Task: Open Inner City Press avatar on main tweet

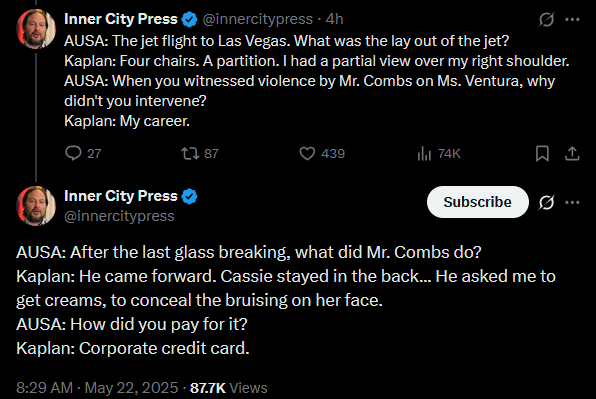Action: [36, 206]
